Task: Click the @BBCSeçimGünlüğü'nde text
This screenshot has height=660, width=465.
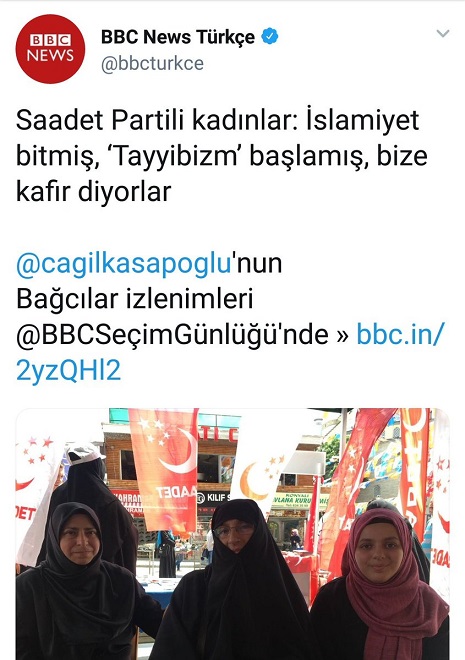Action: pyautogui.click(x=172, y=335)
